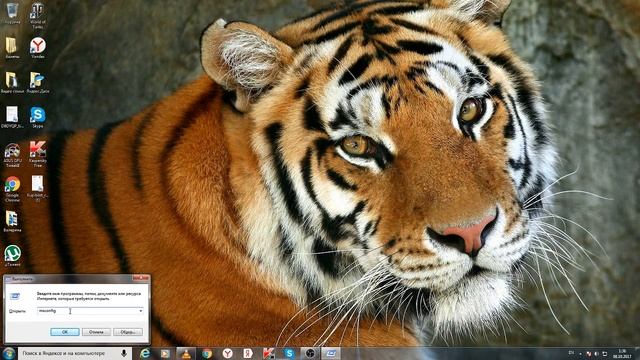Launch World of Tanks desktop shortcut
The width and height of the screenshot is (640, 360).
[38, 16]
